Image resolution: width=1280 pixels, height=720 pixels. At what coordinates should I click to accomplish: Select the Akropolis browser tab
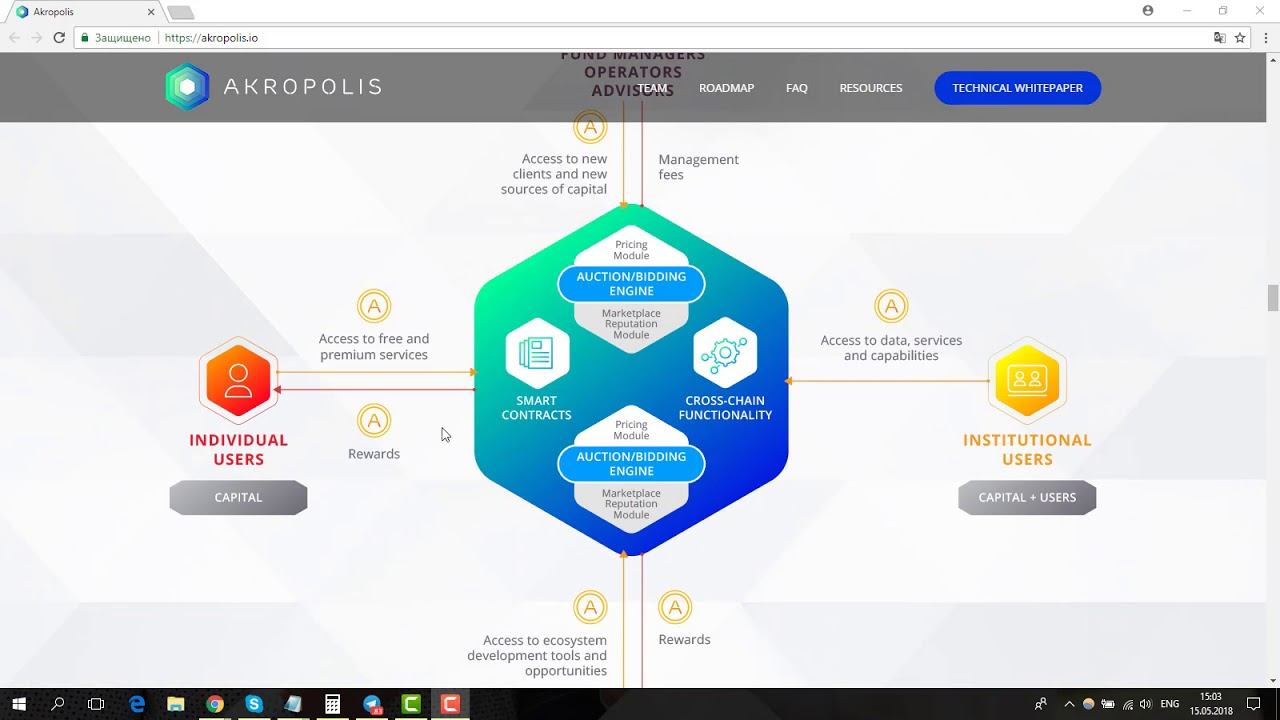pyautogui.click(x=84, y=12)
